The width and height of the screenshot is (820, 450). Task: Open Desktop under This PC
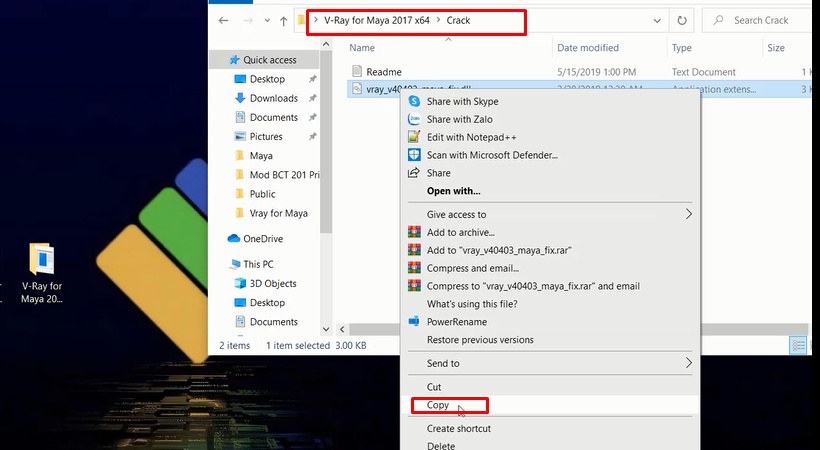(x=267, y=302)
